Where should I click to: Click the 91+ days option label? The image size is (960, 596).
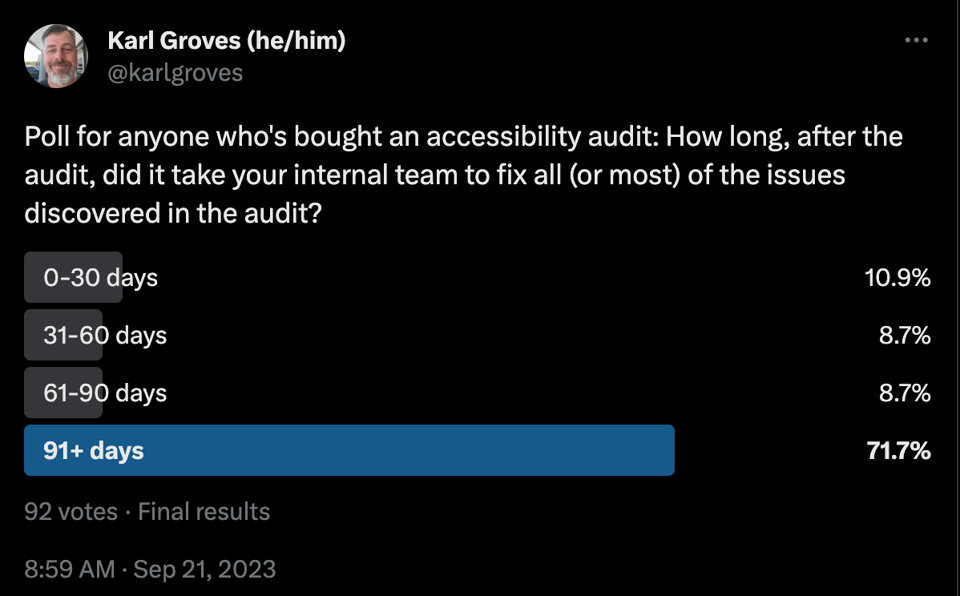click(93, 451)
